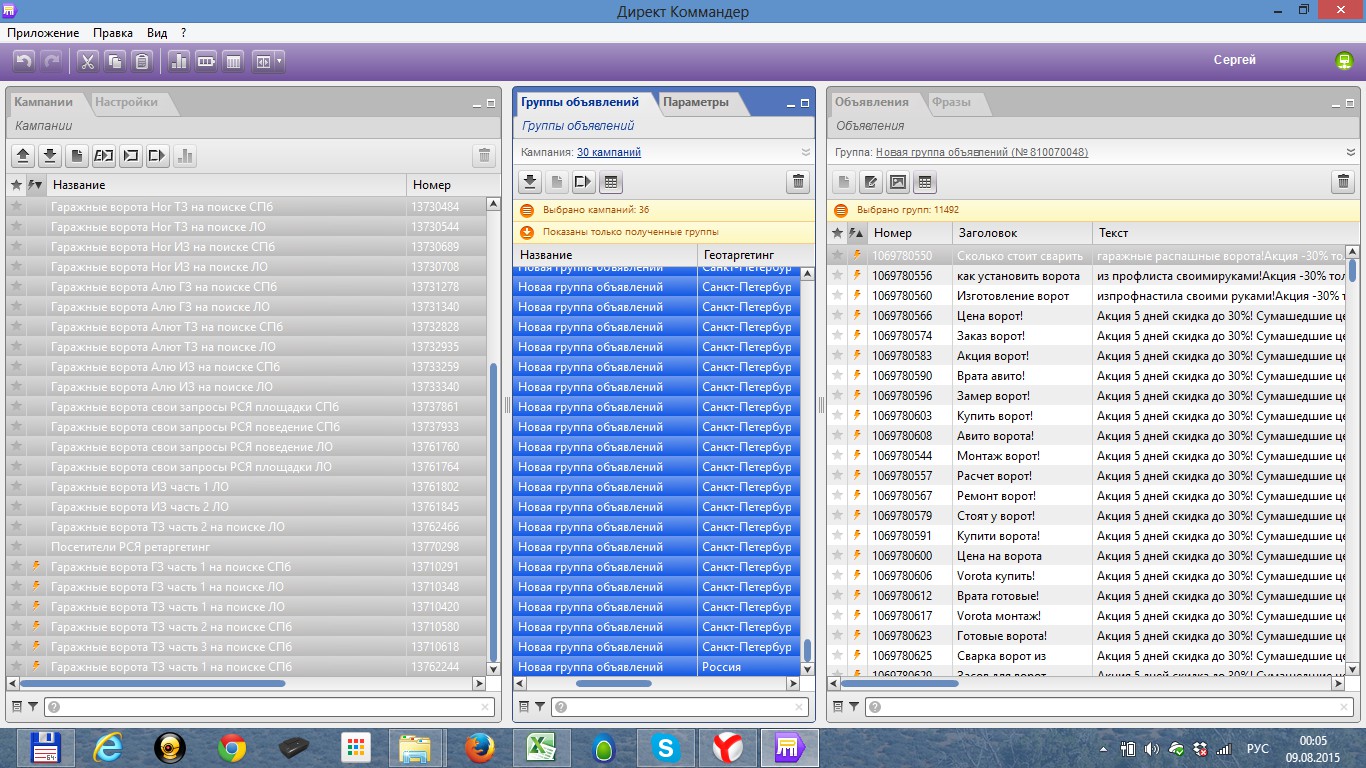Expand the Кампания details chevron in groups panel
Image resolution: width=1366 pixels, height=768 pixels.
805,153
